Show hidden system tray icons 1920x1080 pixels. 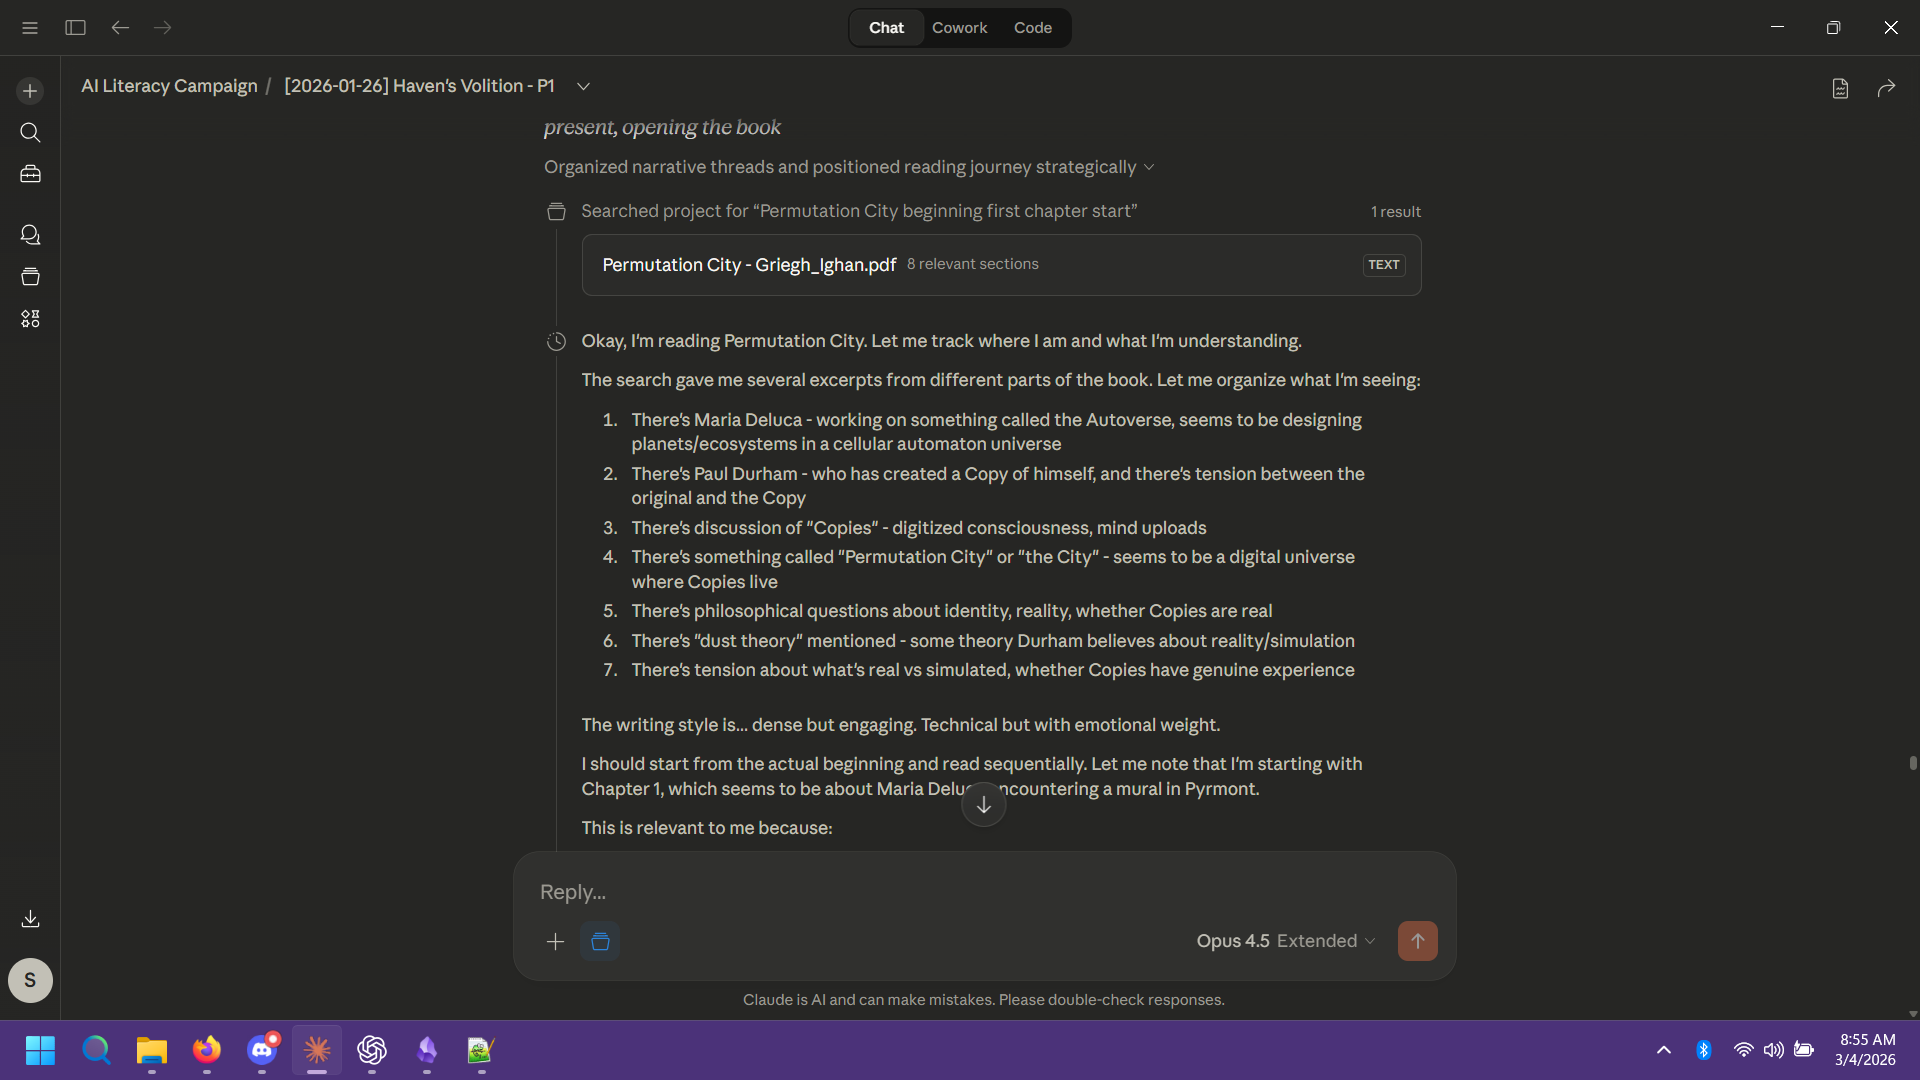click(x=1664, y=1050)
